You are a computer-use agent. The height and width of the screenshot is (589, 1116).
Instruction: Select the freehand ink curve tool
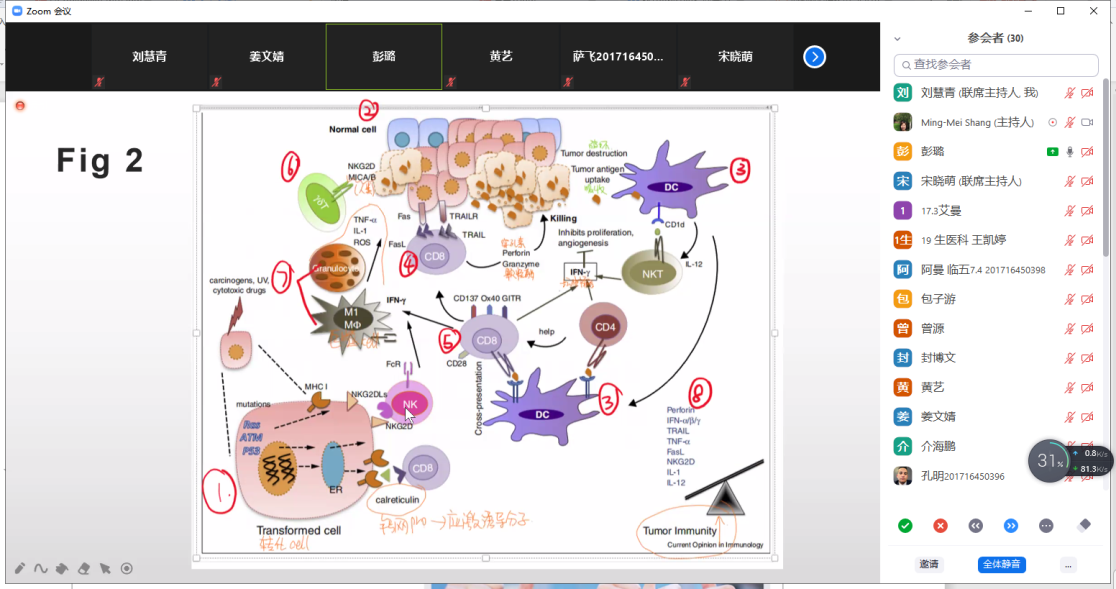41,568
